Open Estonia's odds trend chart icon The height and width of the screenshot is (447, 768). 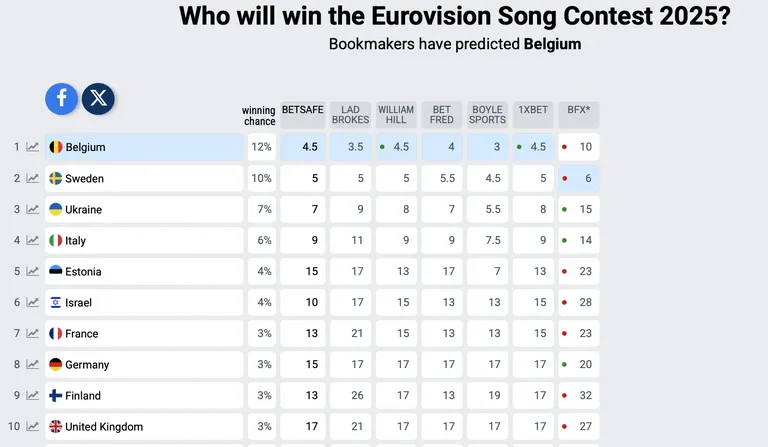pos(32,271)
